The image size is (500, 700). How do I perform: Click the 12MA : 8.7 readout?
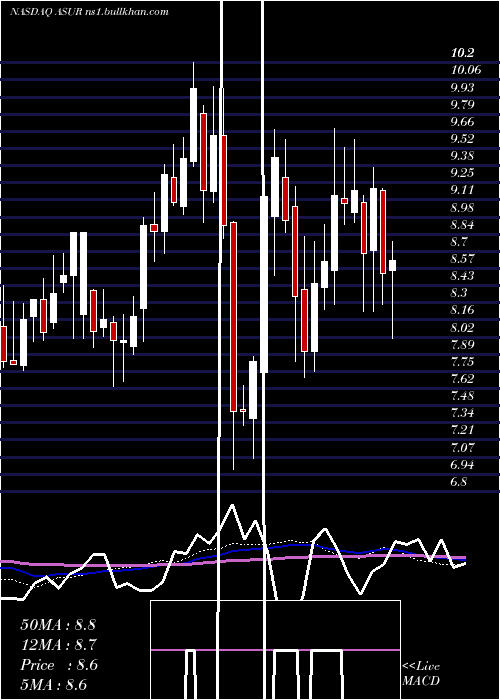[x=58, y=645]
